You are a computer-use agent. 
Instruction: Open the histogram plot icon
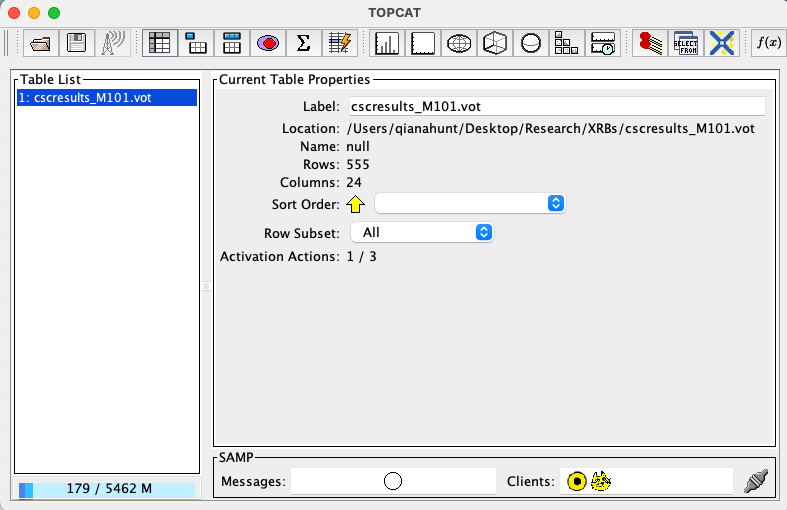coord(387,44)
